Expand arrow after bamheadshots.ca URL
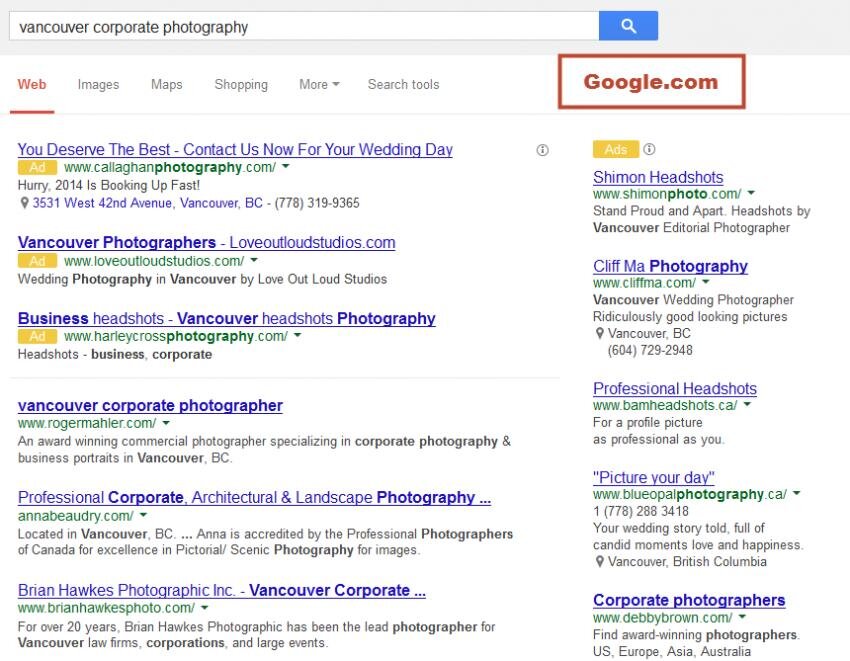Image resolution: width=850 pixels, height=661 pixels. coord(747,404)
